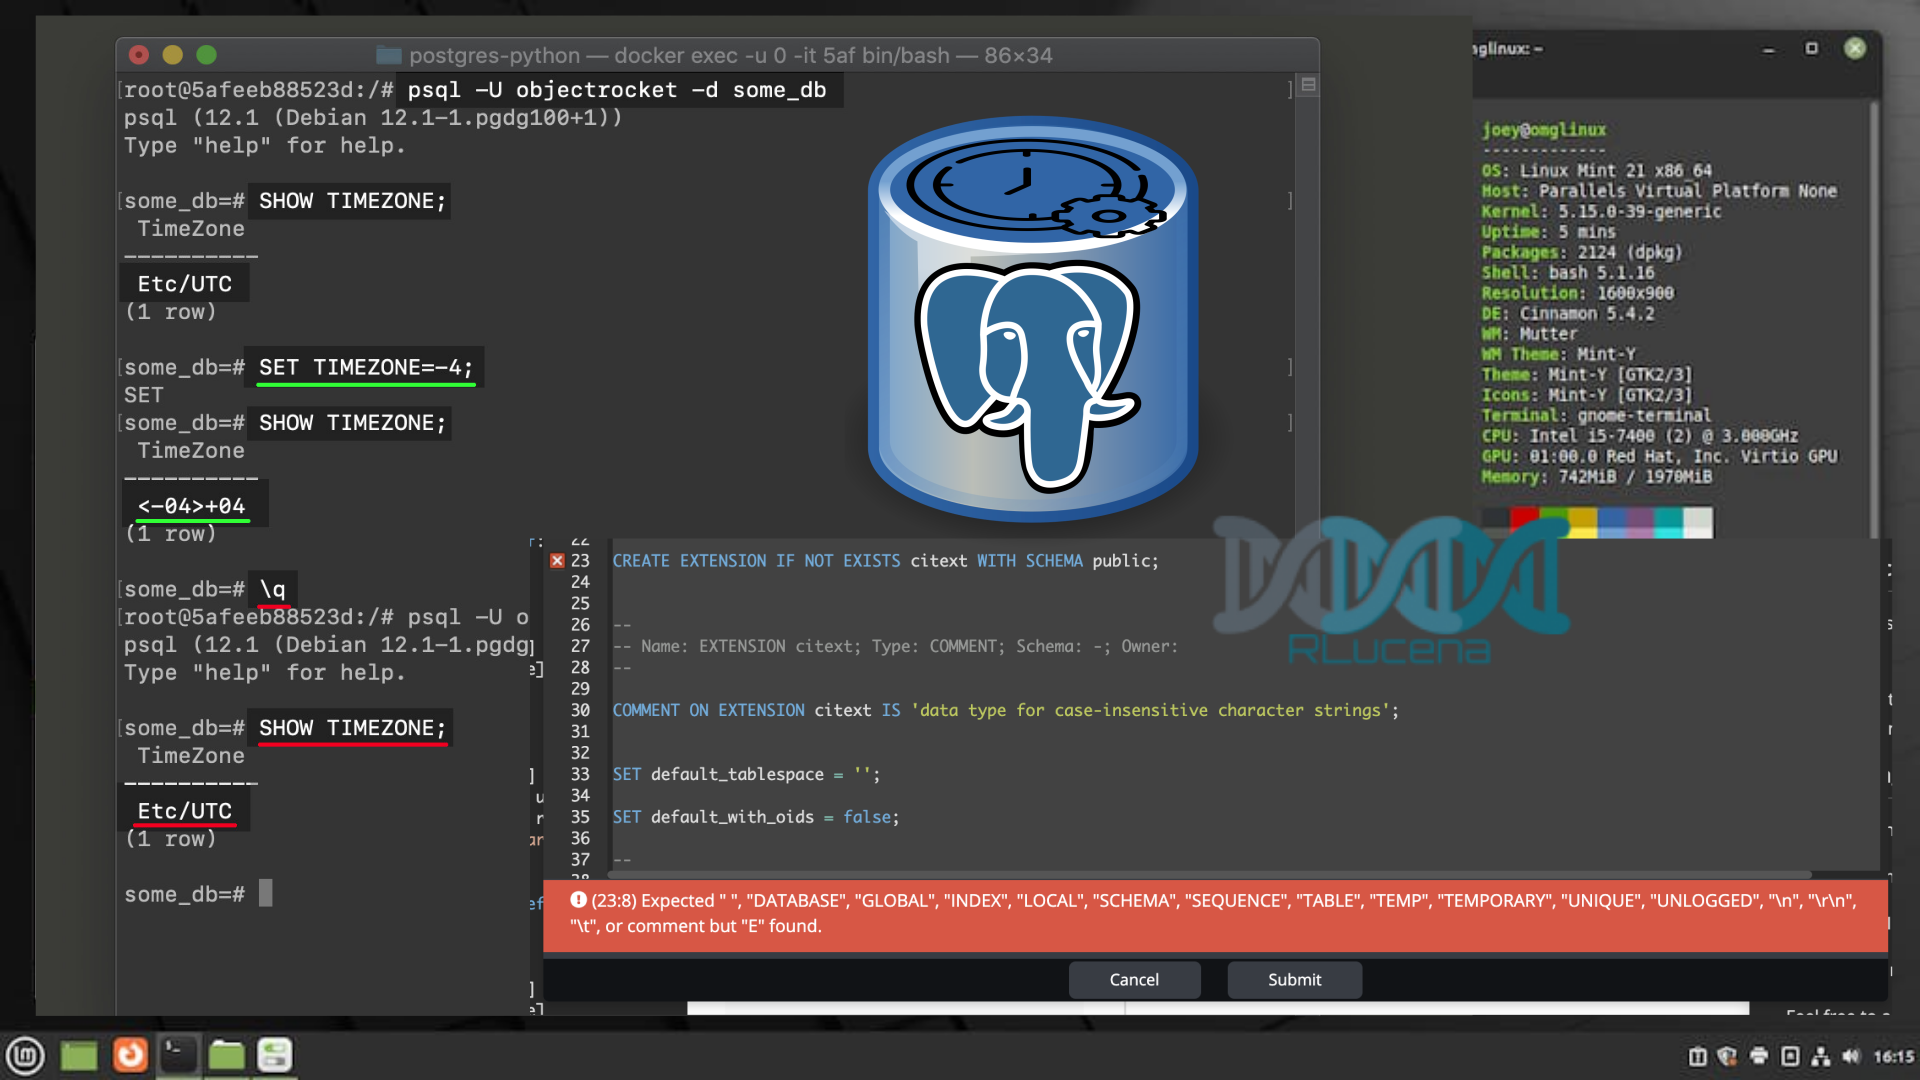Click the 'OS: Linux Mint 21 x86_64' line
The image size is (1920, 1080).
[x=1597, y=171]
